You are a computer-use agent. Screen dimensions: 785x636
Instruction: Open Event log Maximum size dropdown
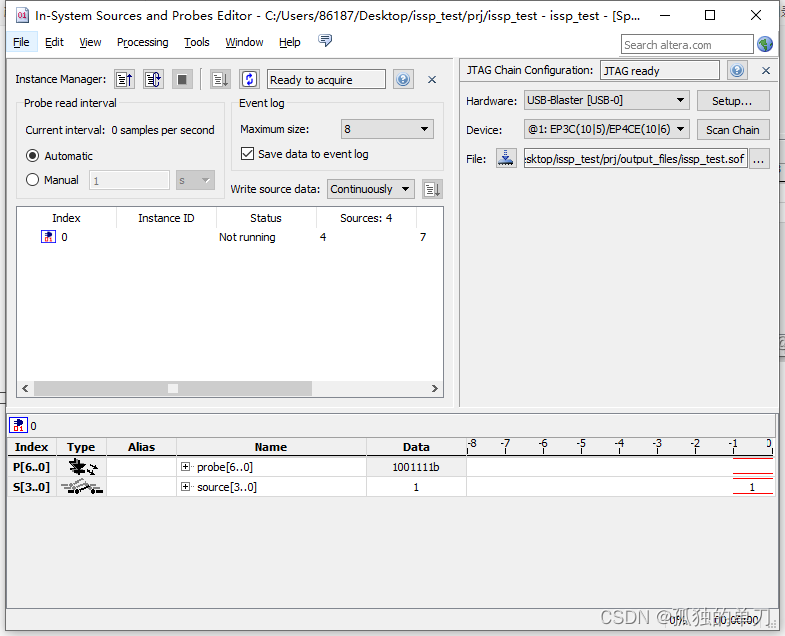pos(387,129)
